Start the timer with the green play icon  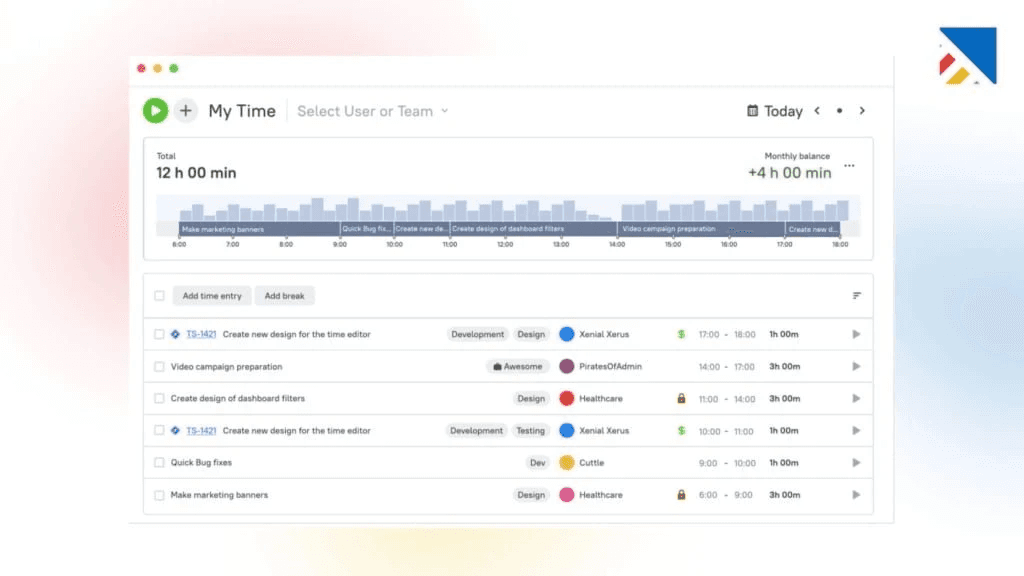pyautogui.click(x=155, y=110)
